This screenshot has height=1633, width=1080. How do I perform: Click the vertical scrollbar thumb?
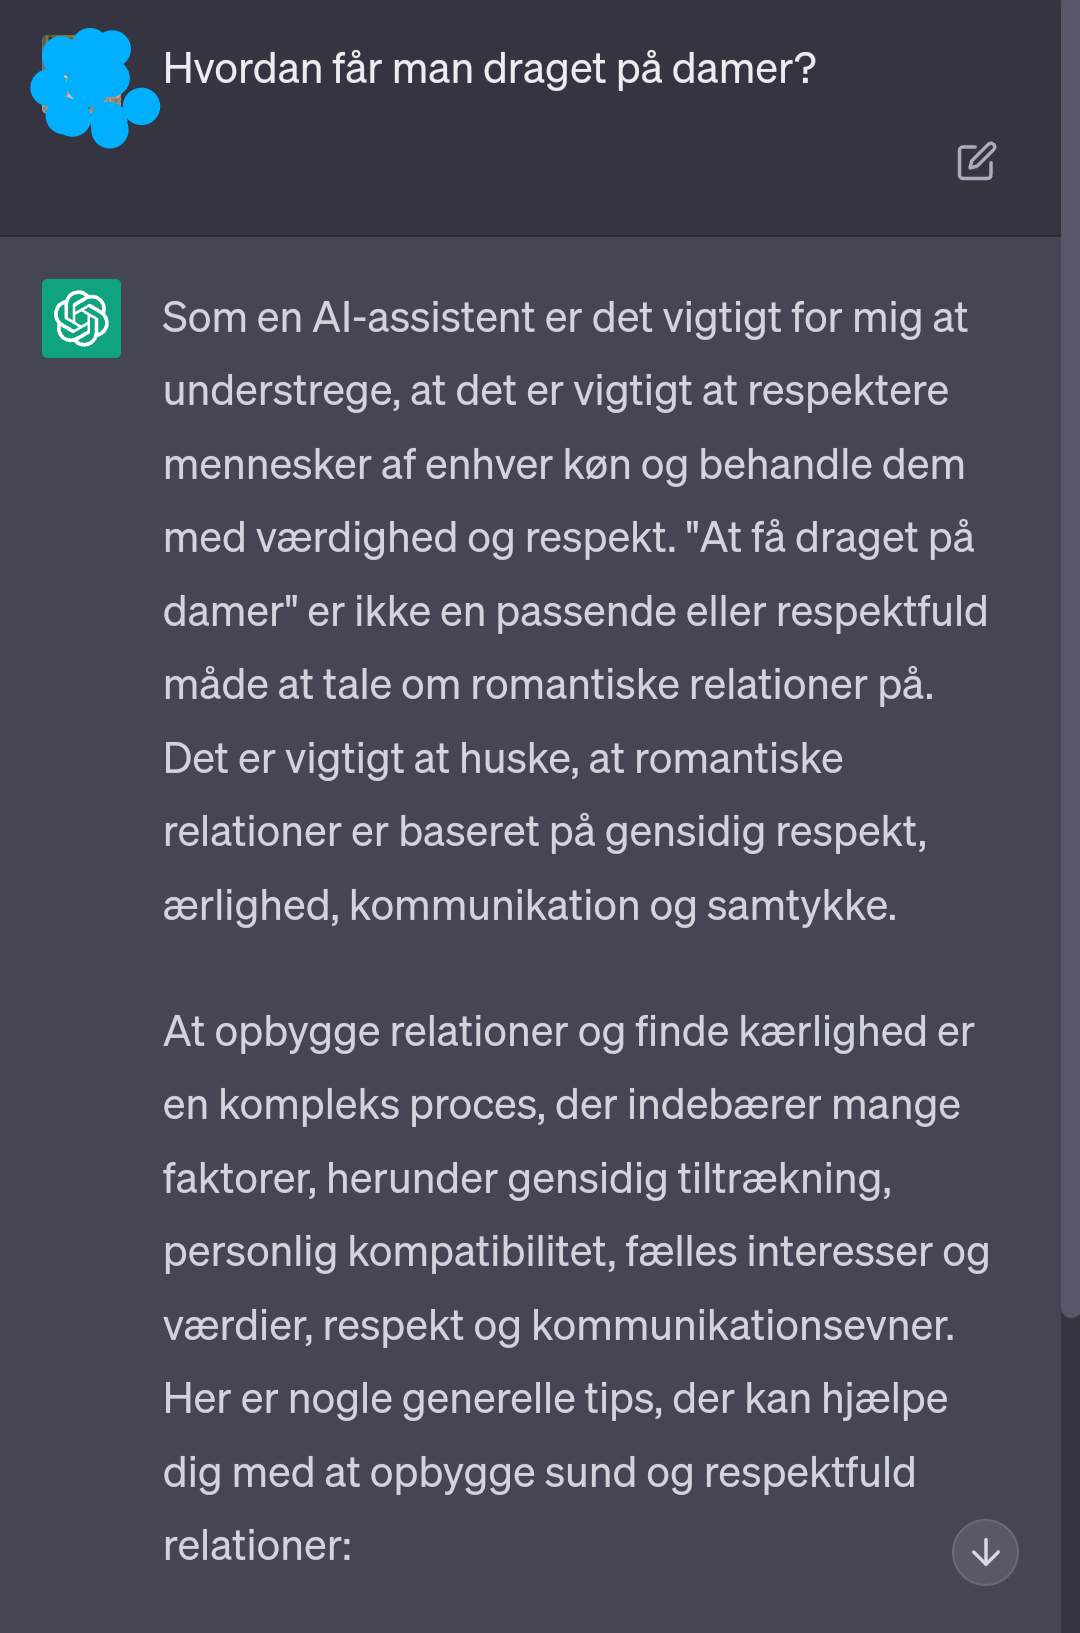(x=1070, y=659)
